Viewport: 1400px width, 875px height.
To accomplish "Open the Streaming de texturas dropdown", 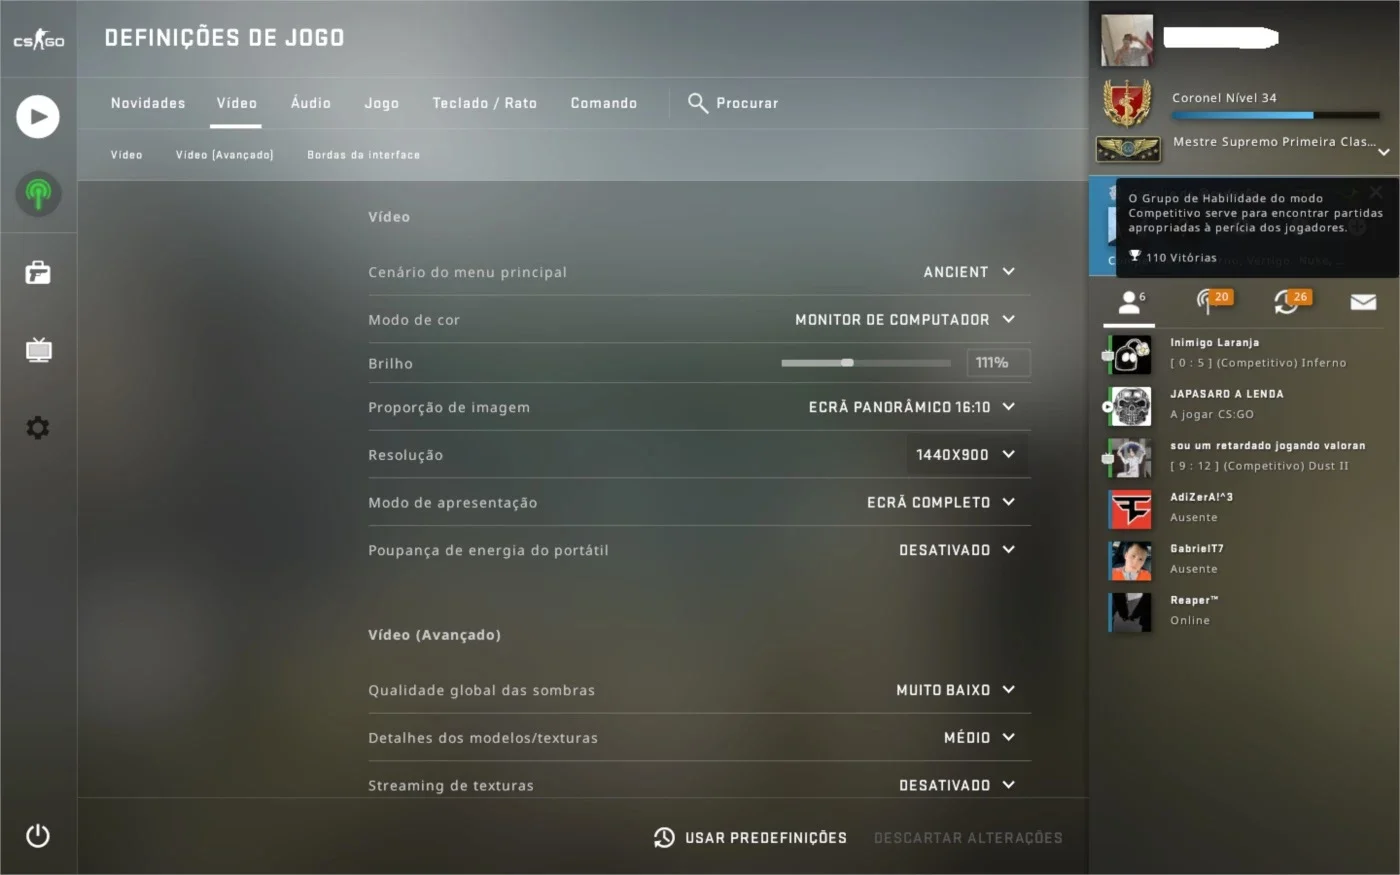I will tap(957, 785).
